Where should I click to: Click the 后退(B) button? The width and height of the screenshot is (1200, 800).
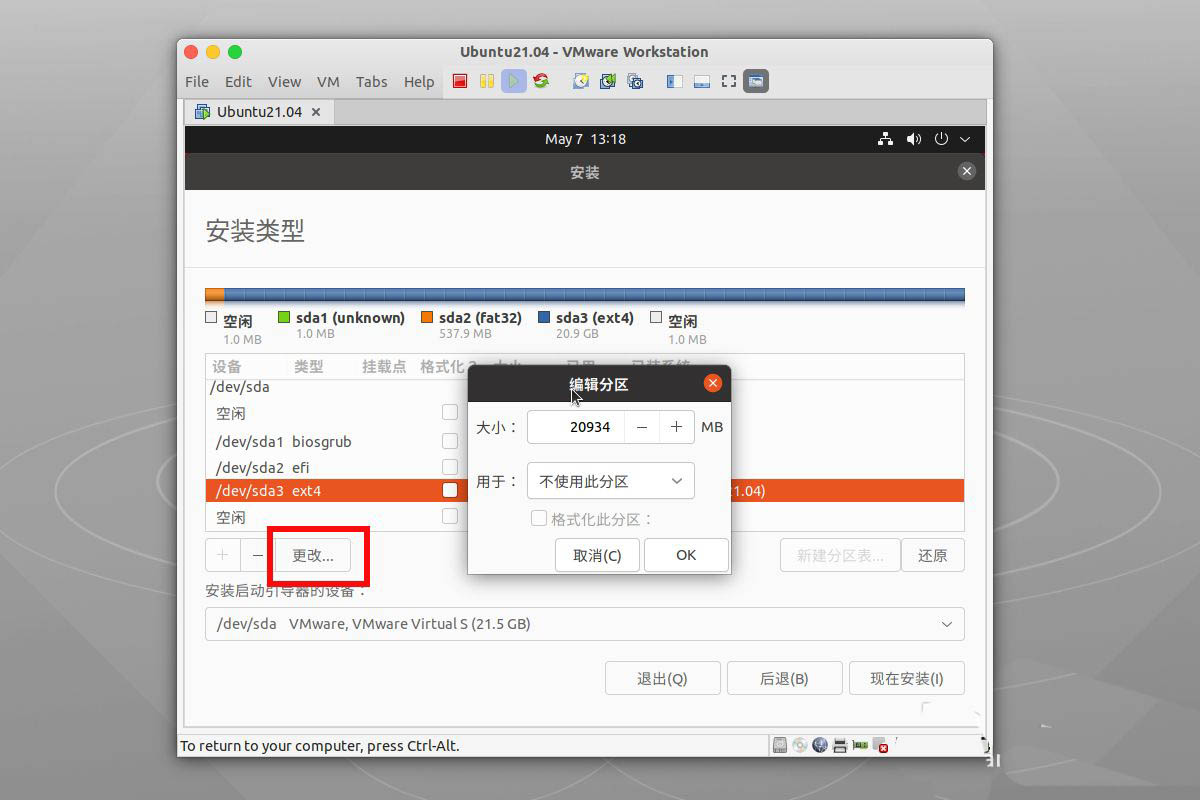click(784, 678)
